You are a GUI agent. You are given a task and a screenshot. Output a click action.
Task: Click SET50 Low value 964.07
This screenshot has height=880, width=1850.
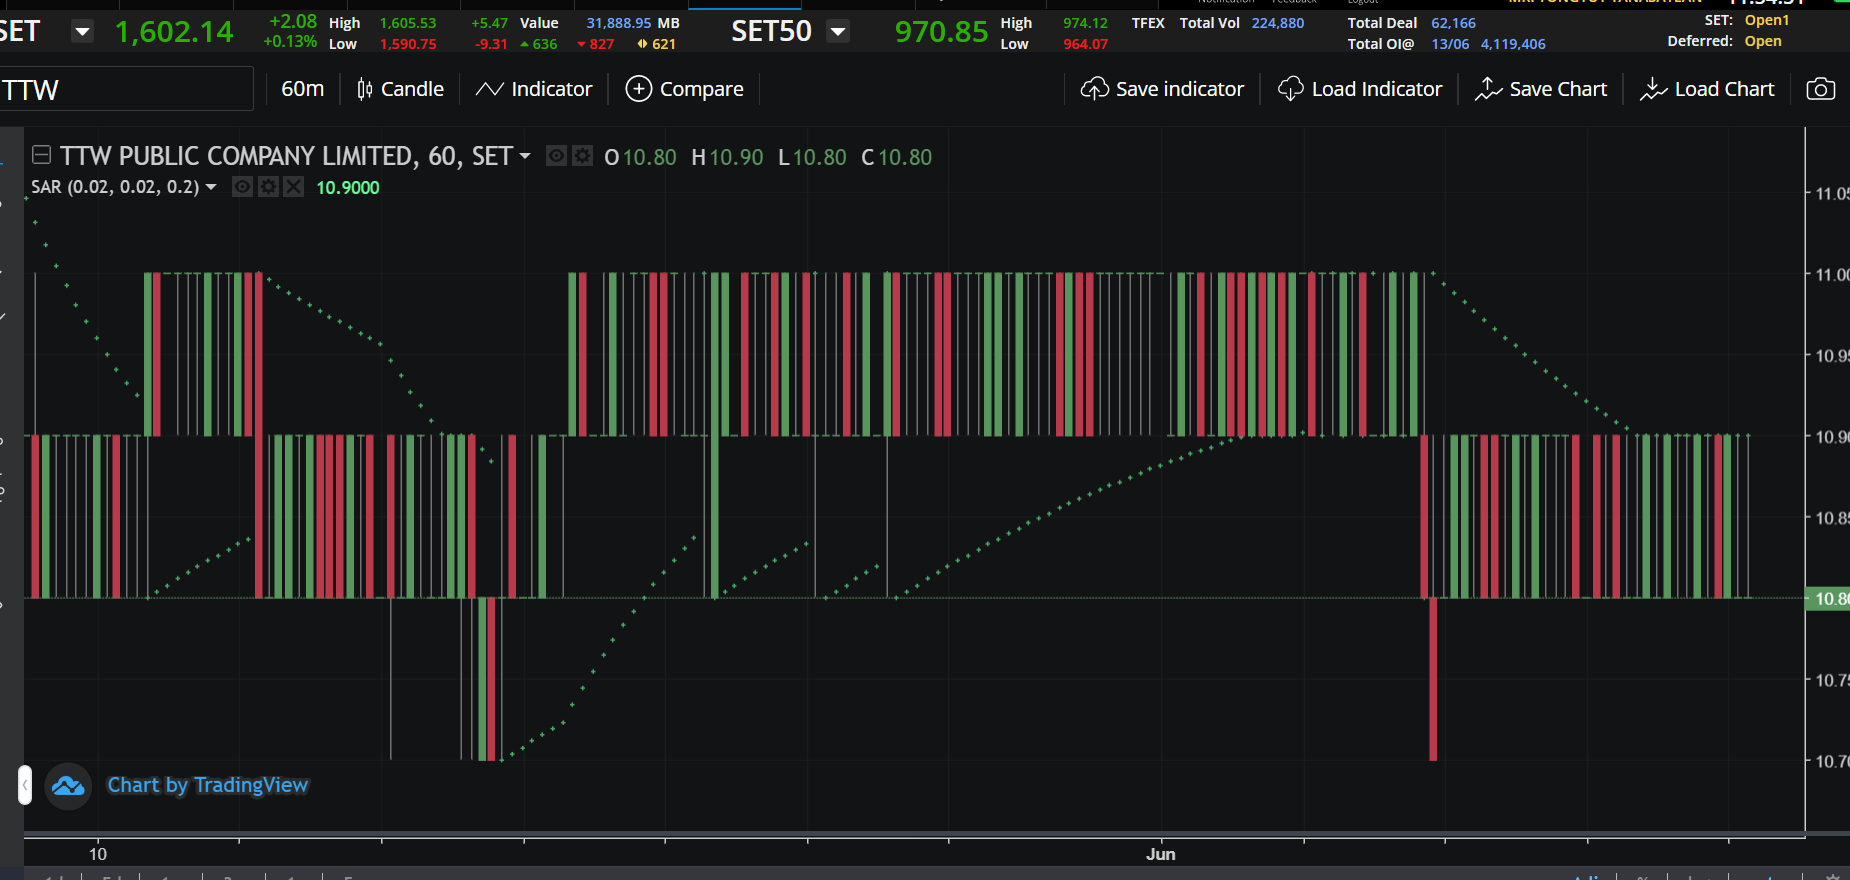1085,44
